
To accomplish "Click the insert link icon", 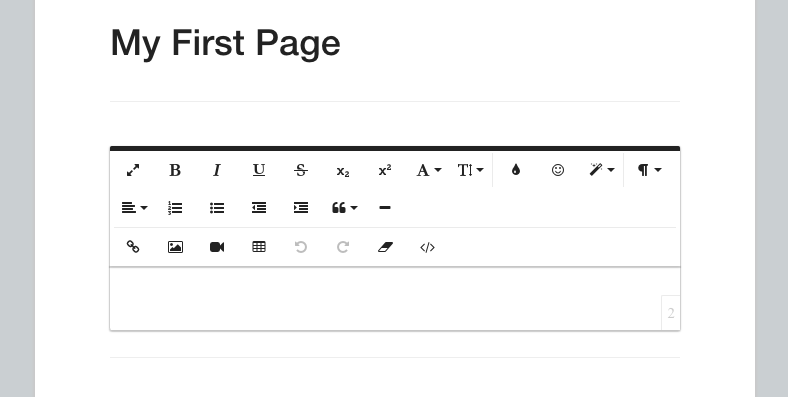I will (x=133, y=247).
